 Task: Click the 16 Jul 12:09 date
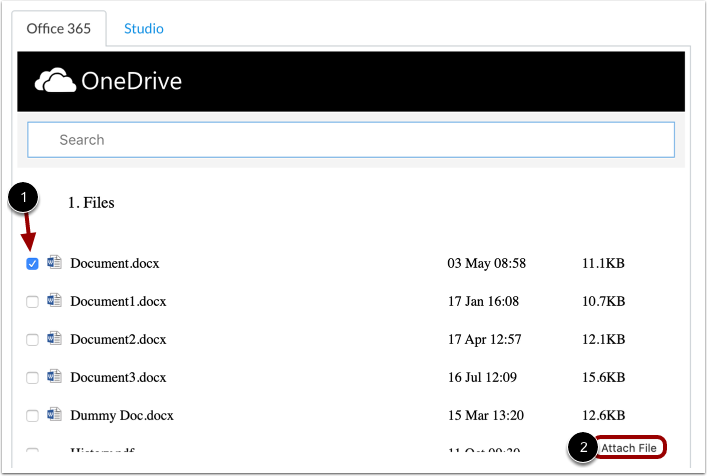[x=482, y=377]
